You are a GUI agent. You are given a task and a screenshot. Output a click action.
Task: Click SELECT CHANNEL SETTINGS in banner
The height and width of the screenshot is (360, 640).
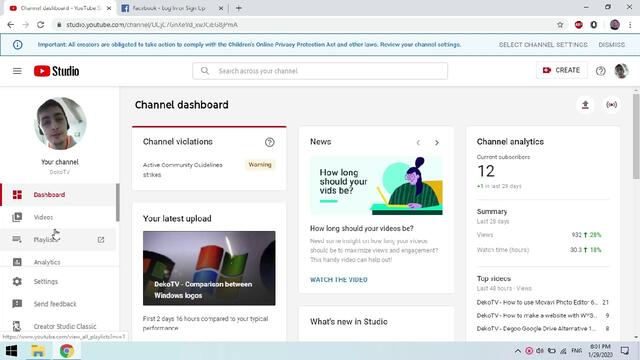[x=543, y=44]
